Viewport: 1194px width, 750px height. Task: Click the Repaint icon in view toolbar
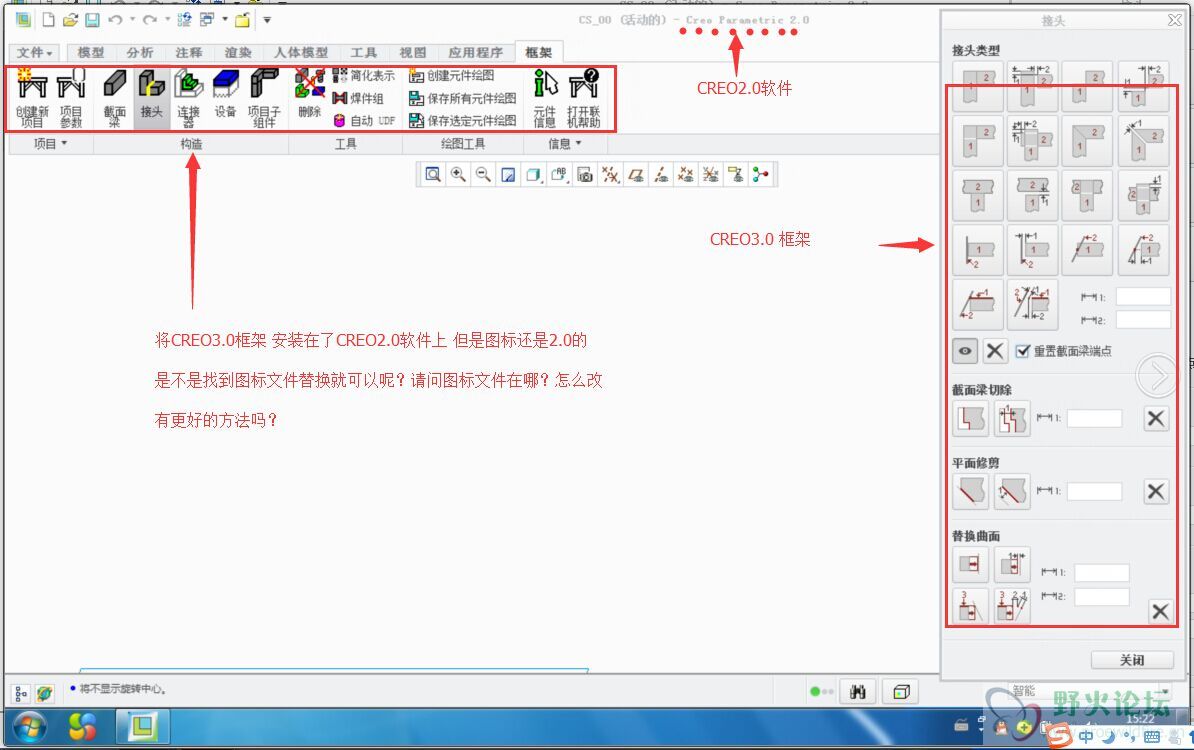pos(508,174)
